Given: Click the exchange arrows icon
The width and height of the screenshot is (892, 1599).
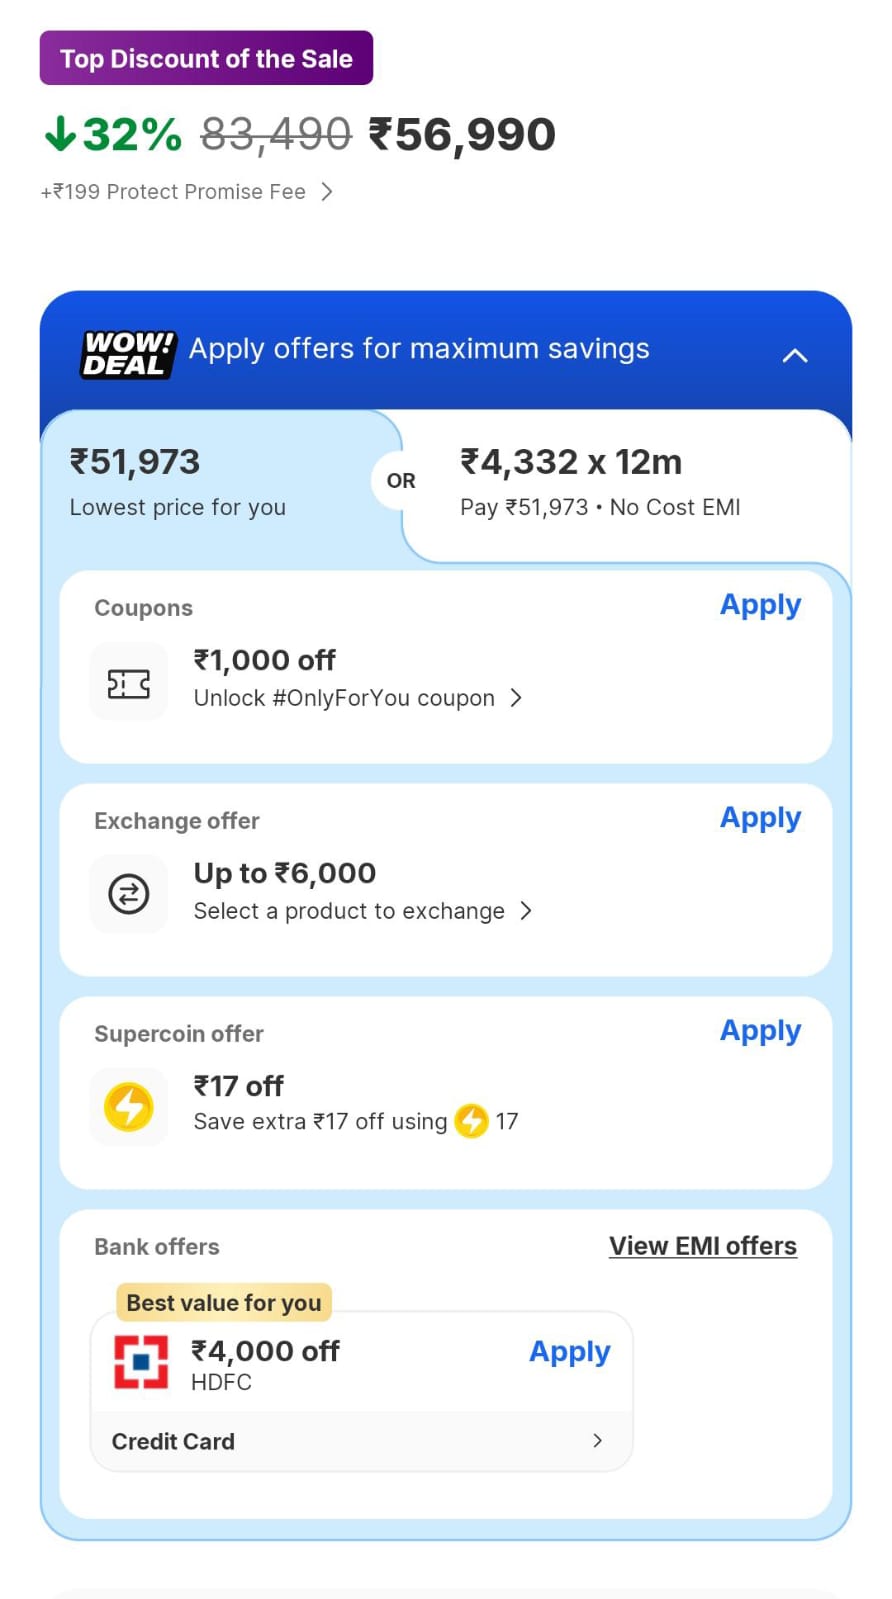Looking at the screenshot, I should click(129, 894).
